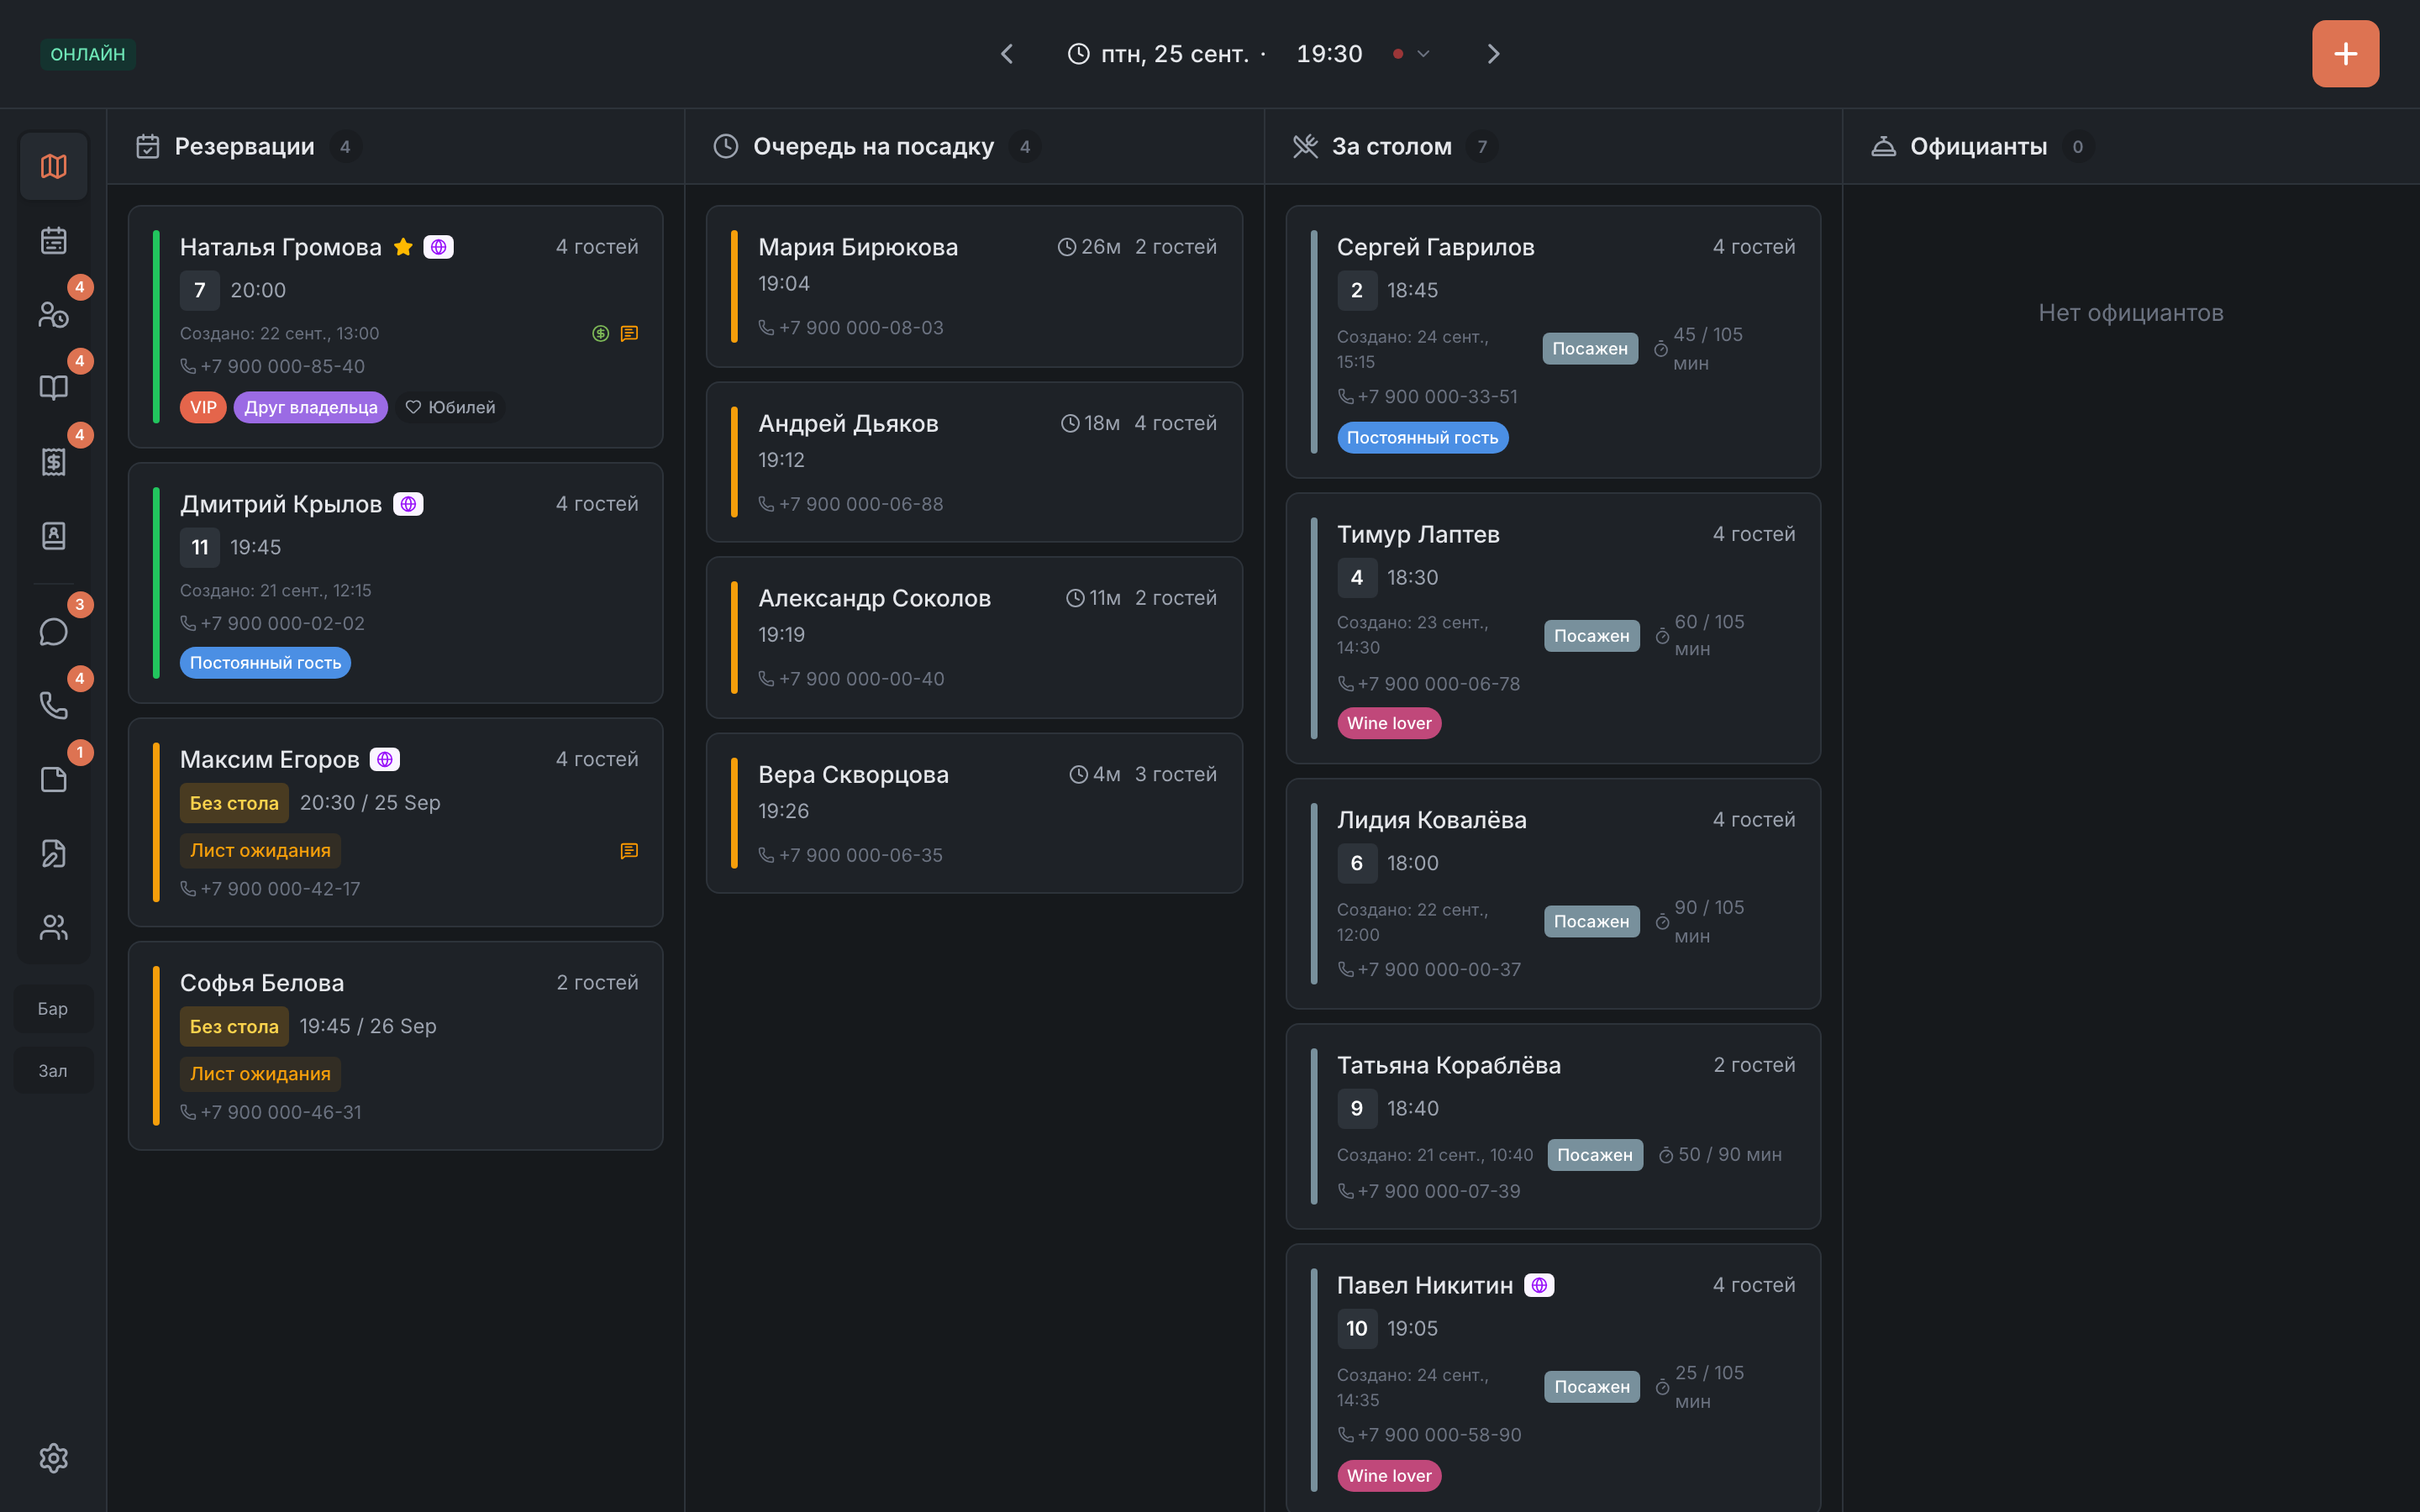
Task: Open the document icon with badge 1
Action: coord(53,780)
